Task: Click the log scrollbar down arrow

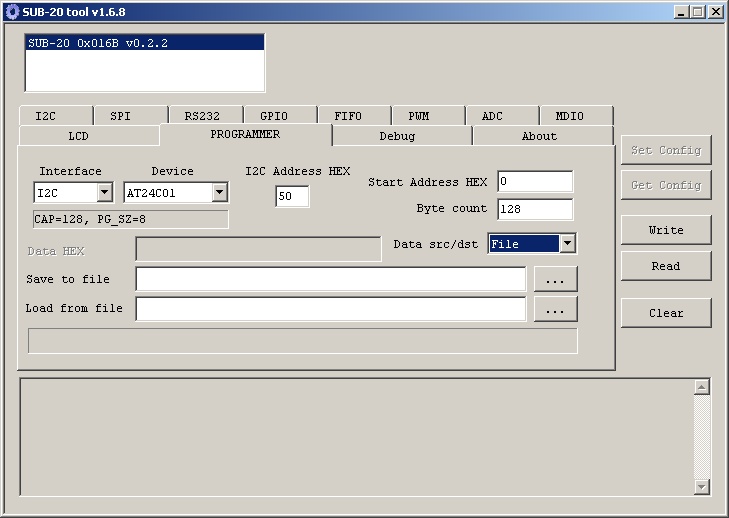Action: [x=702, y=486]
